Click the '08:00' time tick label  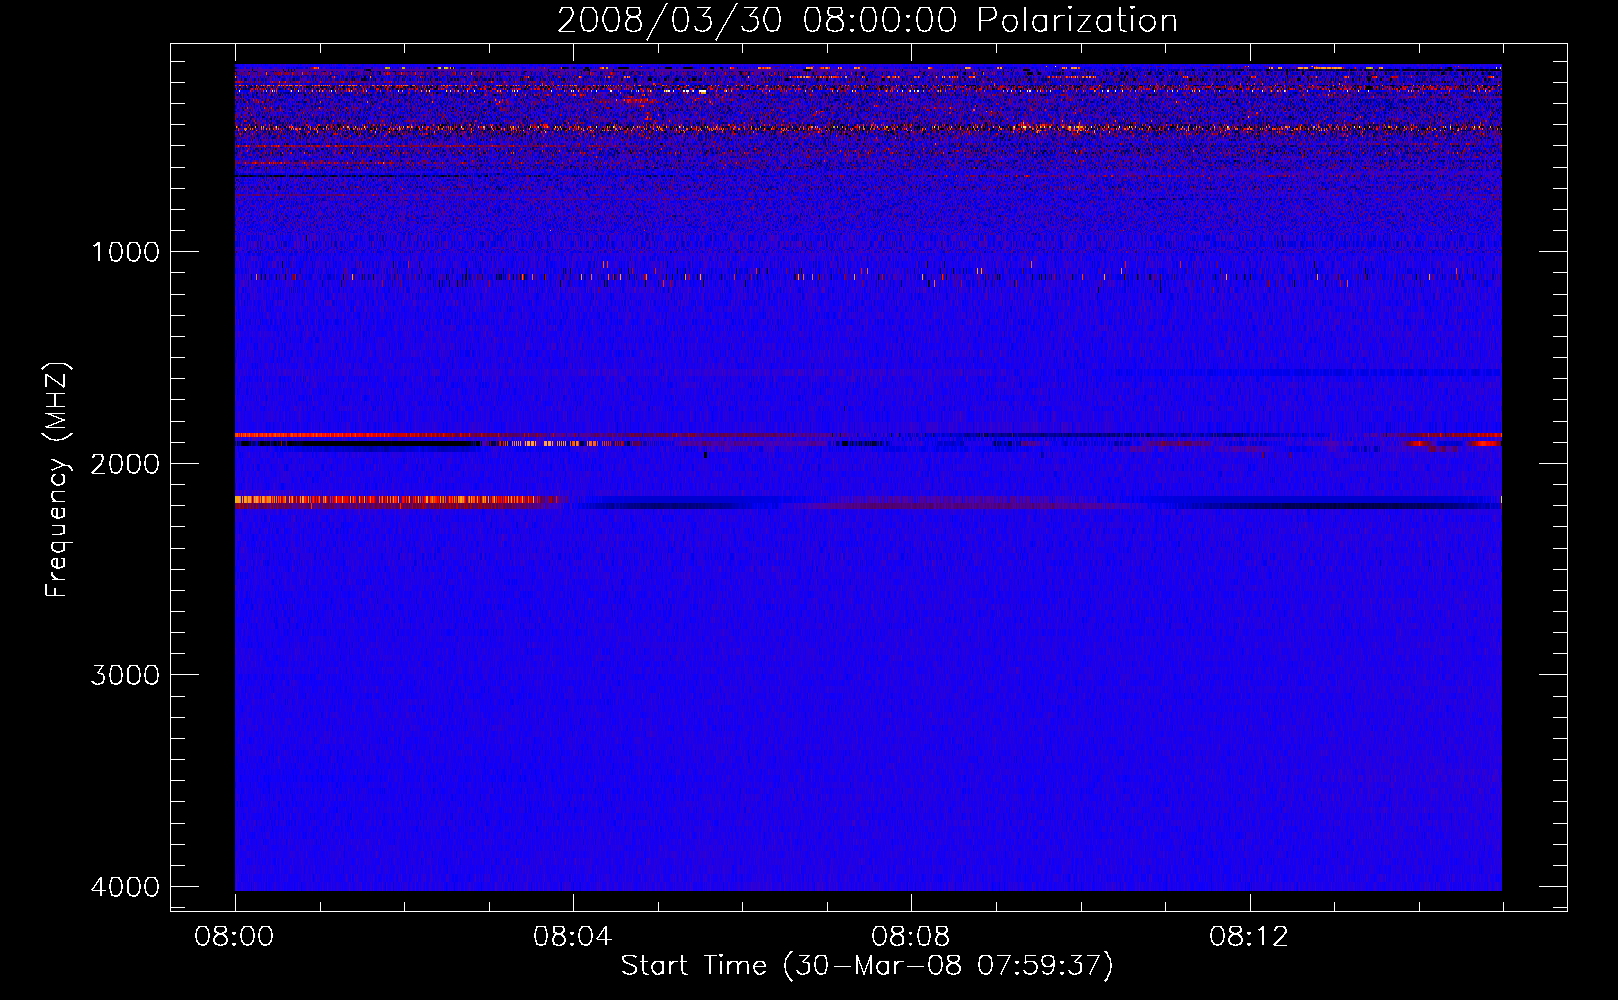235,937
